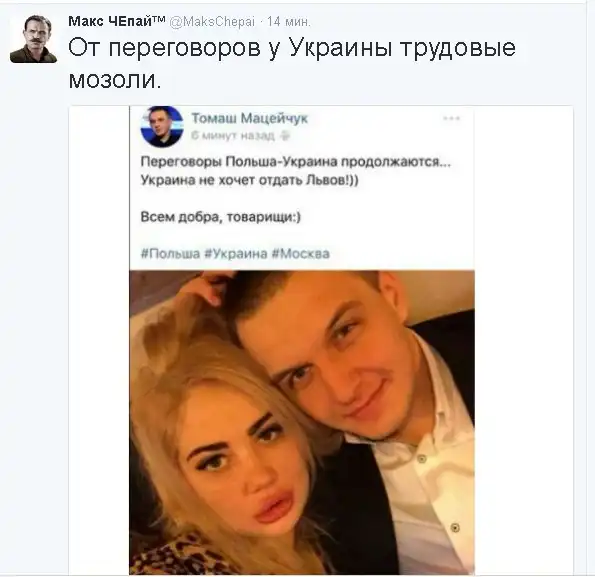
Task: Click the Макс ЧЕпай display name
Action: pos(116,21)
